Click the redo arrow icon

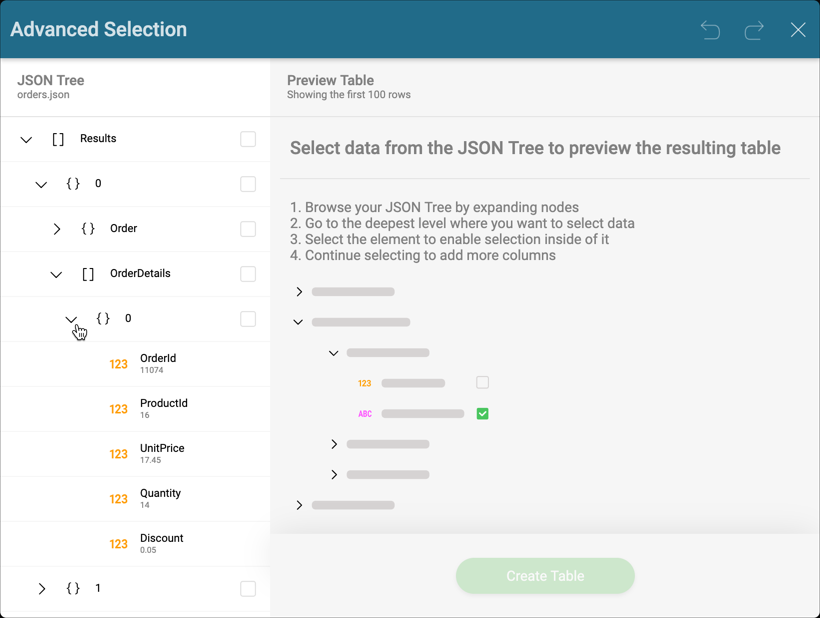point(754,30)
